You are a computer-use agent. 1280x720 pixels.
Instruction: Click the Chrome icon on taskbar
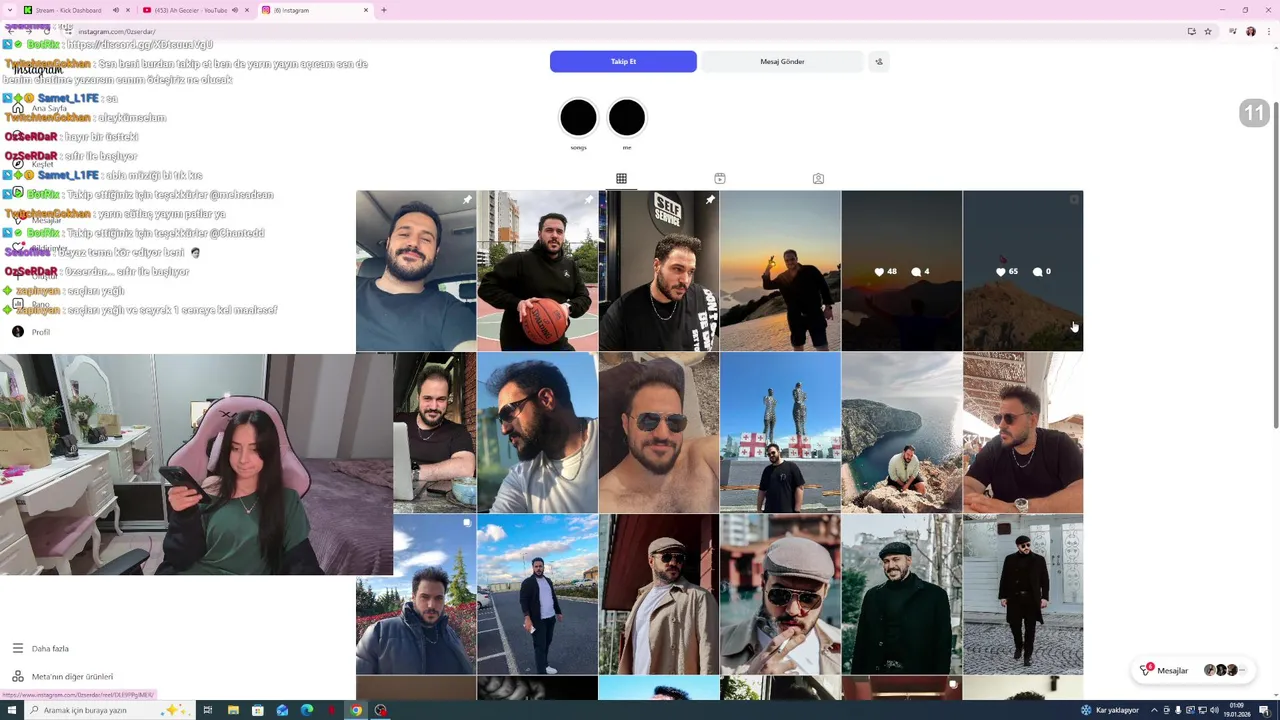point(356,710)
